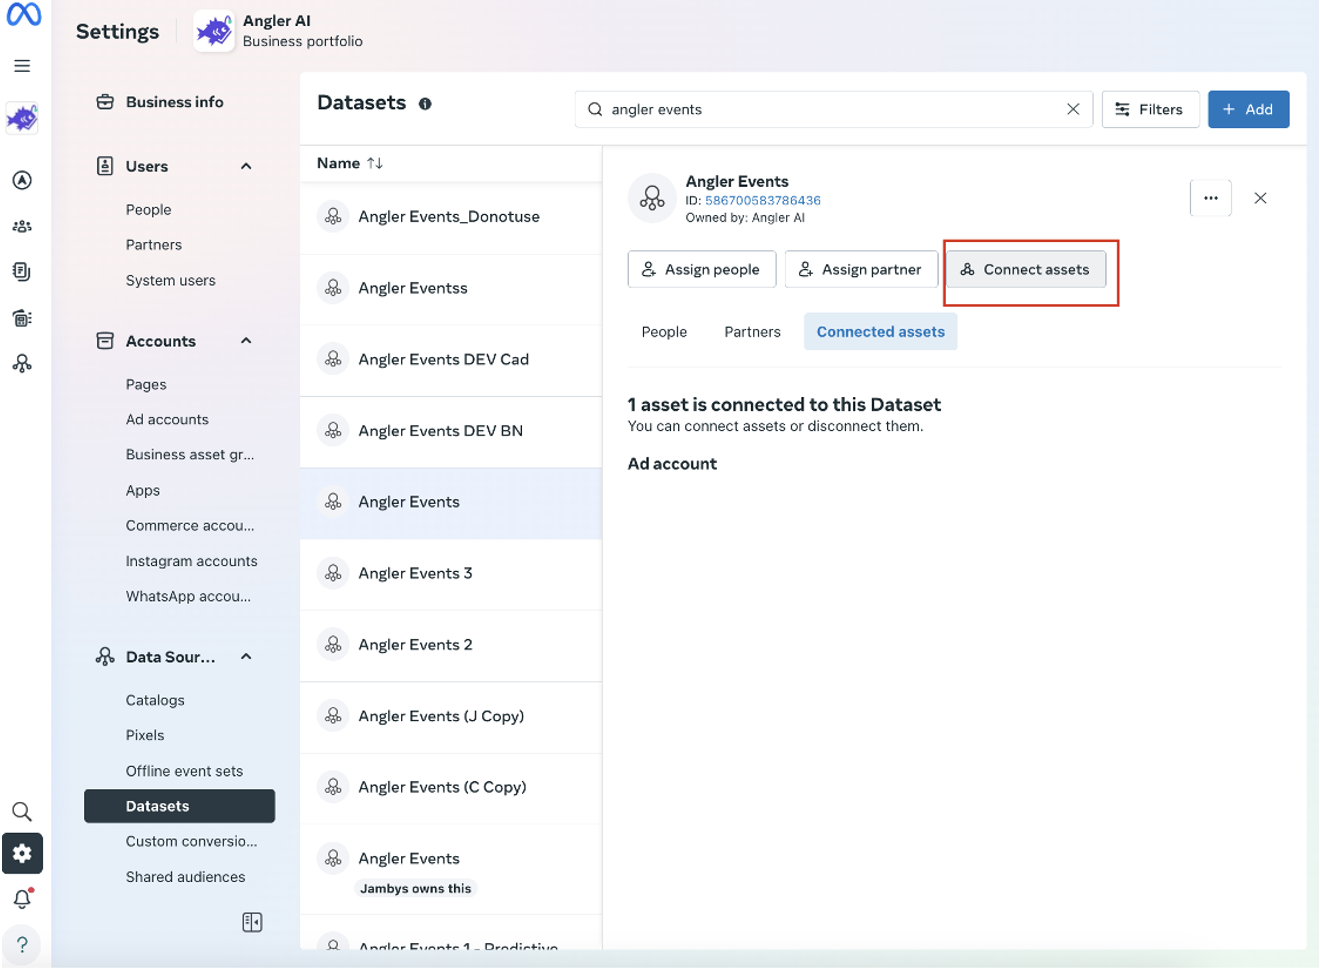
Task: Open the hamburger menu icon
Action: (22, 66)
